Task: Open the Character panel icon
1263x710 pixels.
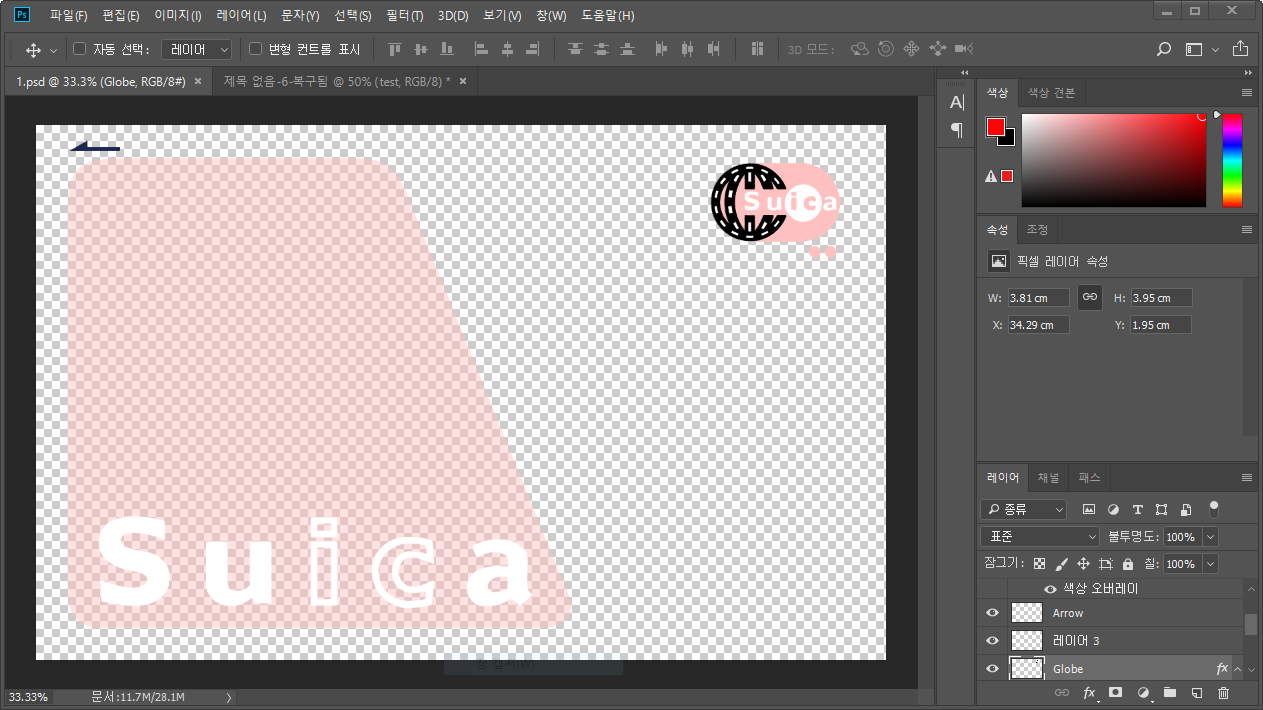Action: point(957,102)
